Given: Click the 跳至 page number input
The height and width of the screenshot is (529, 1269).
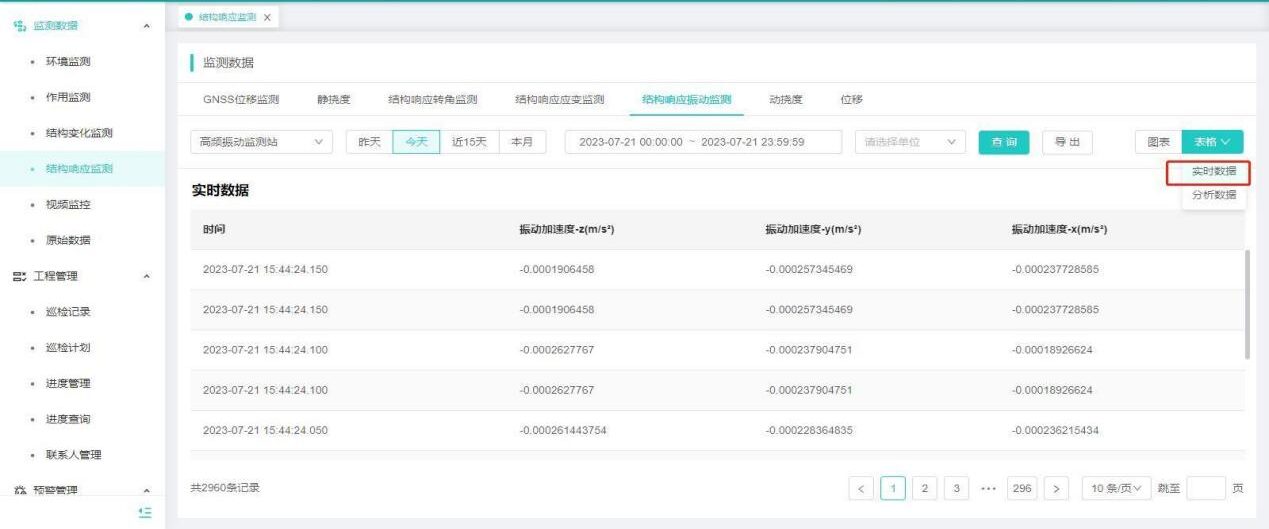Looking at the screenshot, I should click(x=1205, y=487).
